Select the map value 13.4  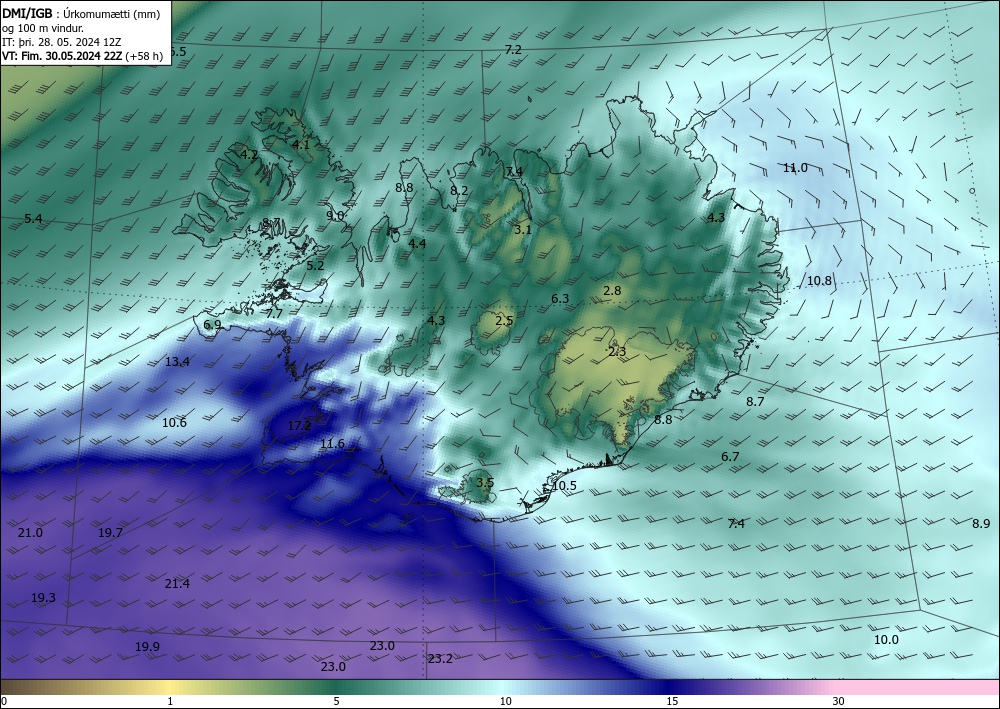coord(177,362)
